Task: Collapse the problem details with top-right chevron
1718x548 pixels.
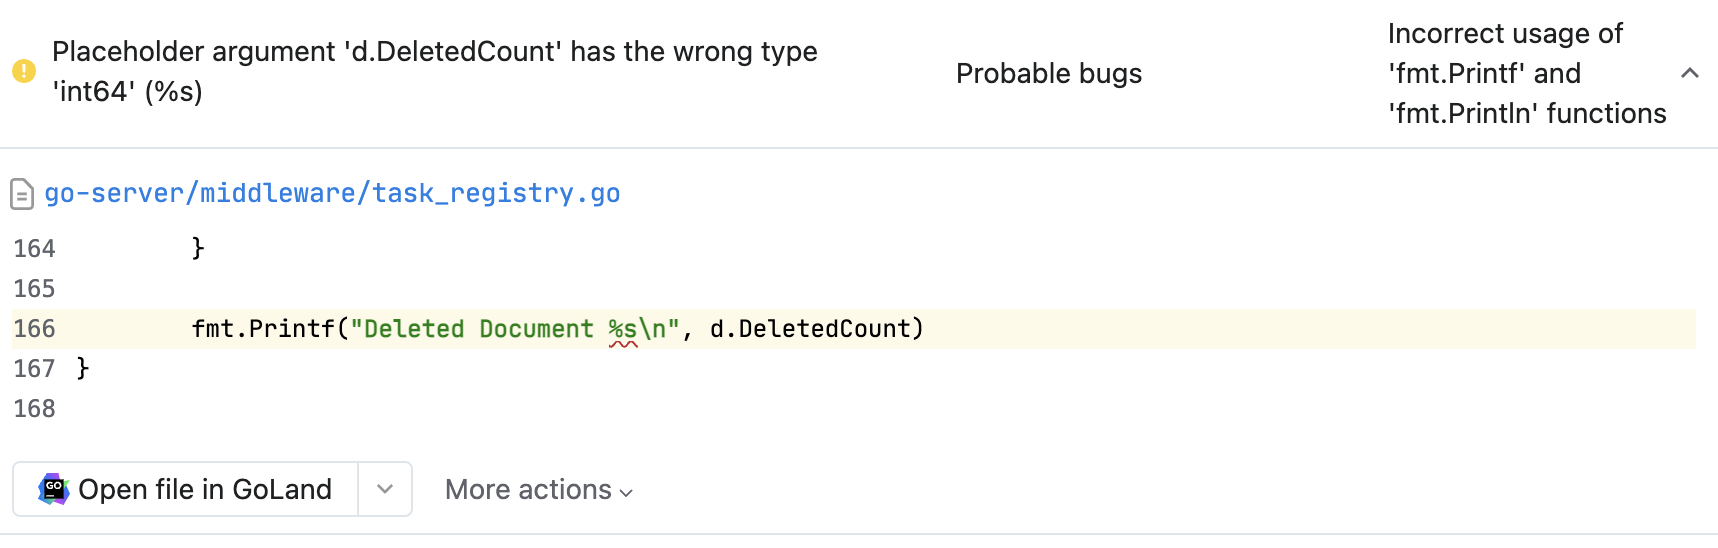Action: (x=1690, y=73)
